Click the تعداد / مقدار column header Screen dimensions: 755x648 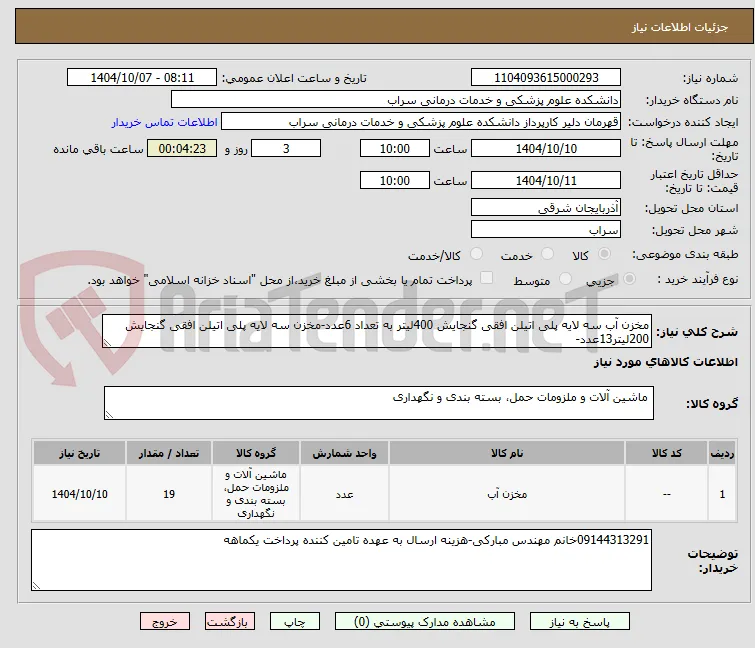coord(169,453)
